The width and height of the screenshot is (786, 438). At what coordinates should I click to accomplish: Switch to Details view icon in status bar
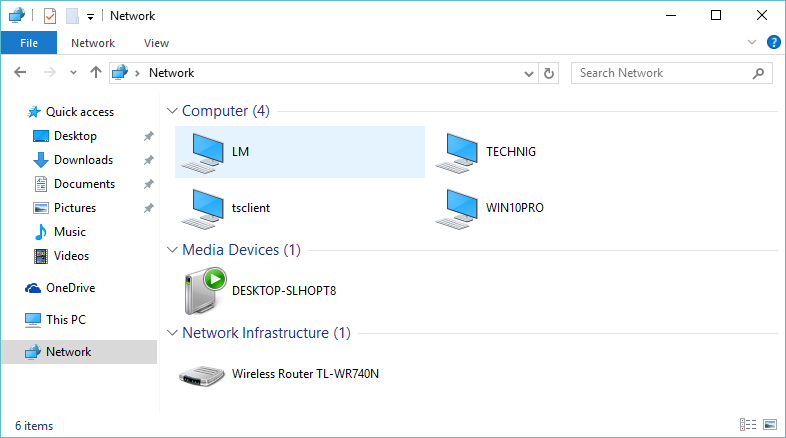click(748, 424)
